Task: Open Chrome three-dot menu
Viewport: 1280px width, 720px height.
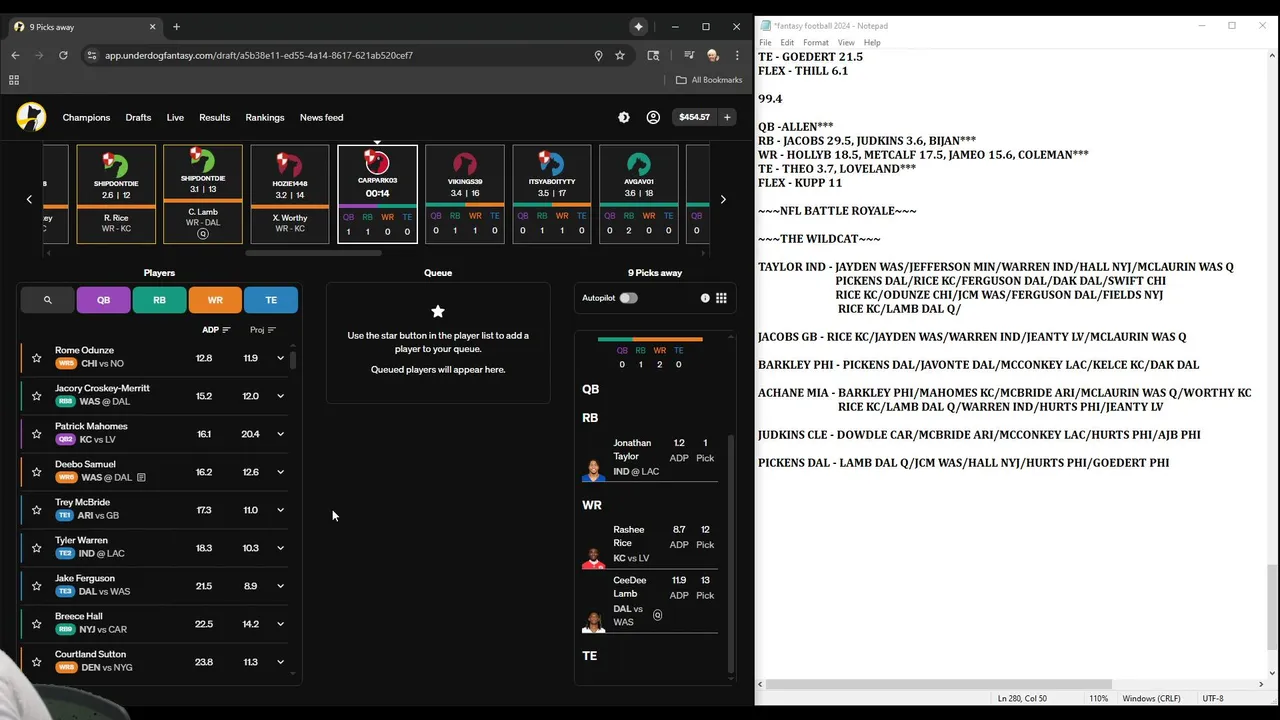Action: 737,55
